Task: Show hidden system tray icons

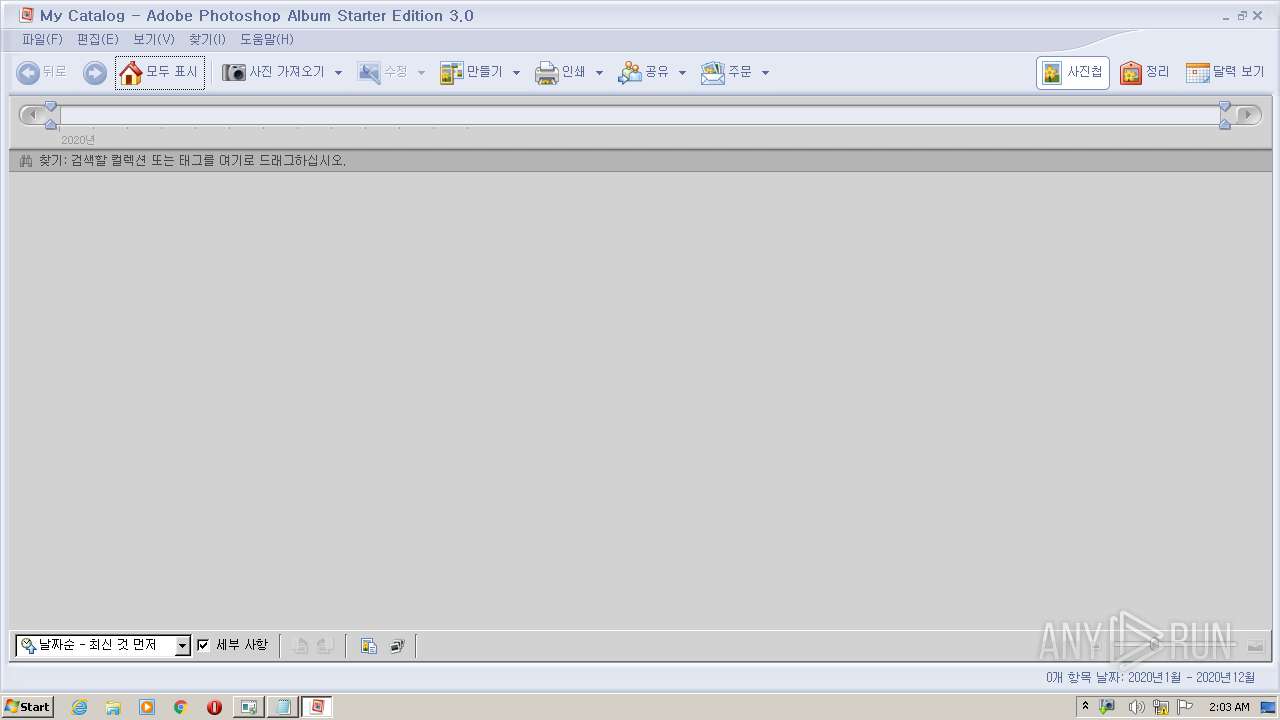Action: pyautogui.click(x=1086, y=706)
